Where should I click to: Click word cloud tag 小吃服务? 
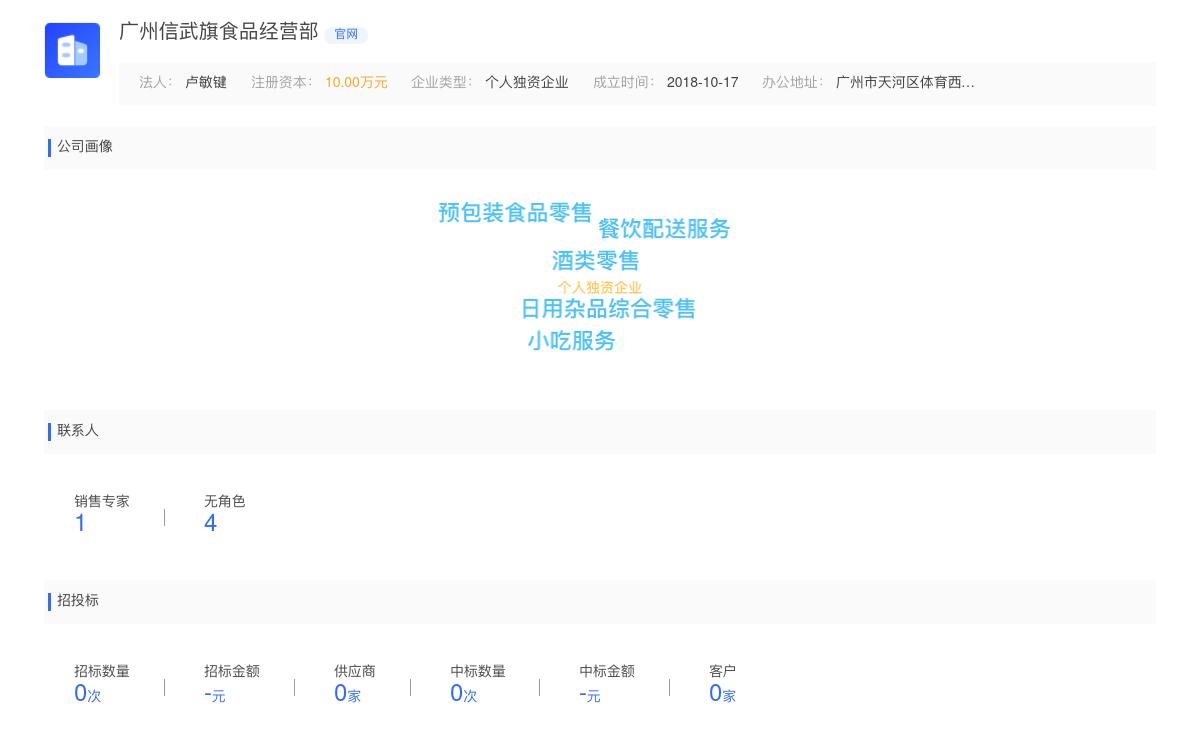click(x=571, y=340)
